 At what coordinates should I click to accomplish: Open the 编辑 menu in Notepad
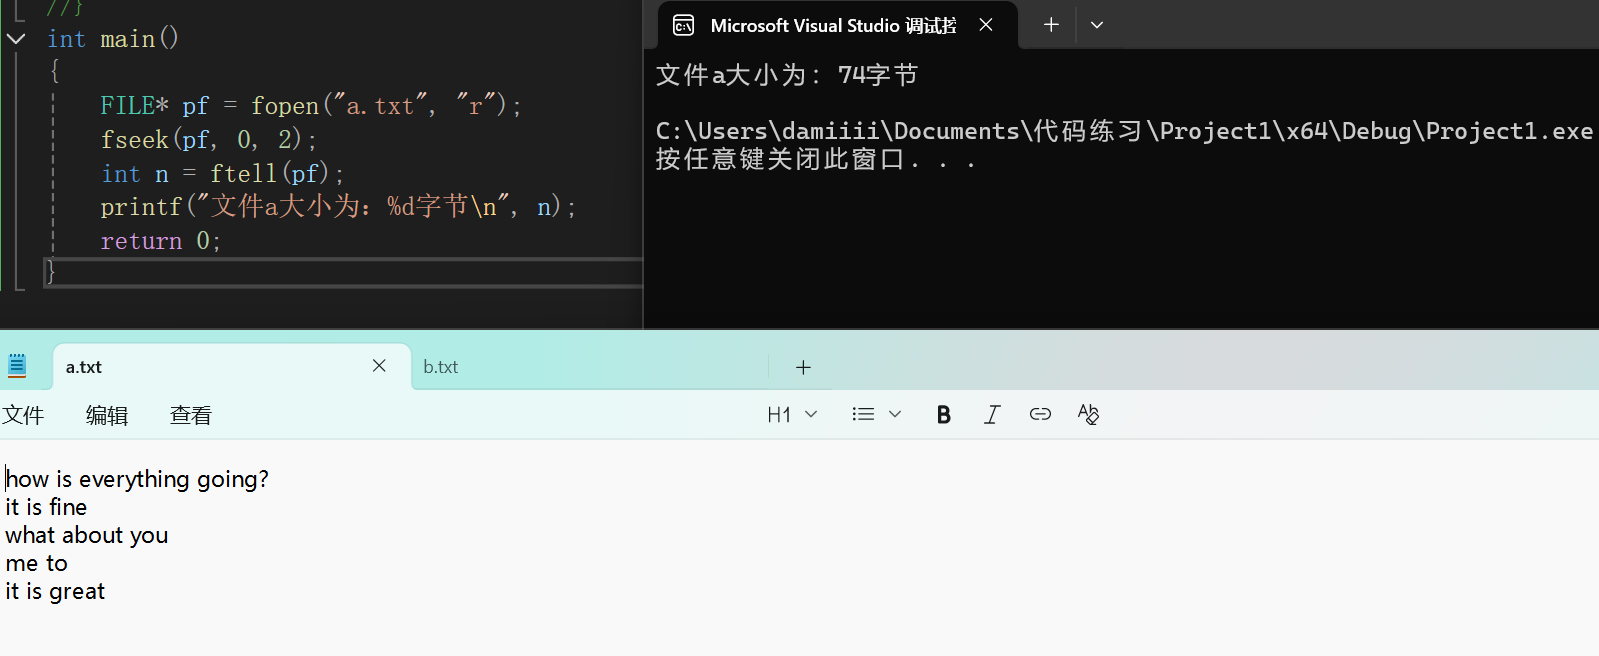click(107, 415)
